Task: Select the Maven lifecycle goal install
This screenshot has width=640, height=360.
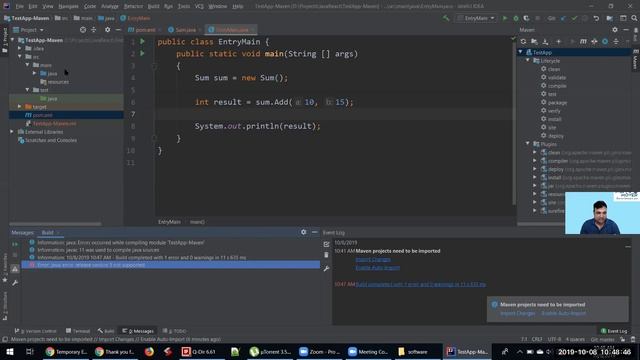Action: [x=554, y=119]
